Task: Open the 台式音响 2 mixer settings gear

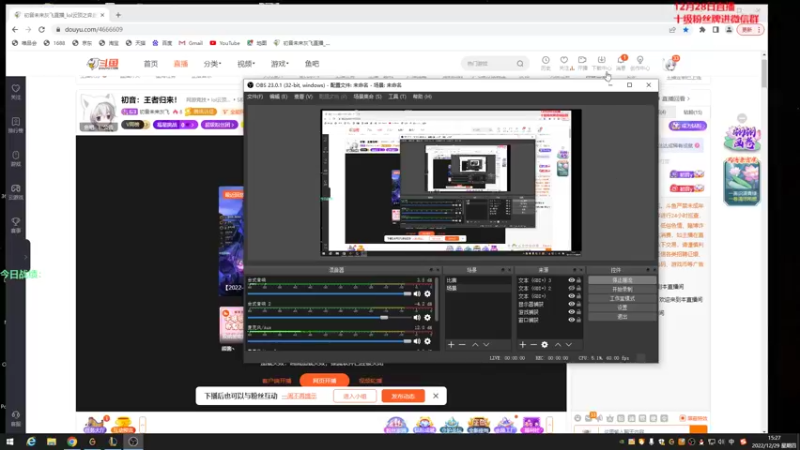Action: [428, 317]
